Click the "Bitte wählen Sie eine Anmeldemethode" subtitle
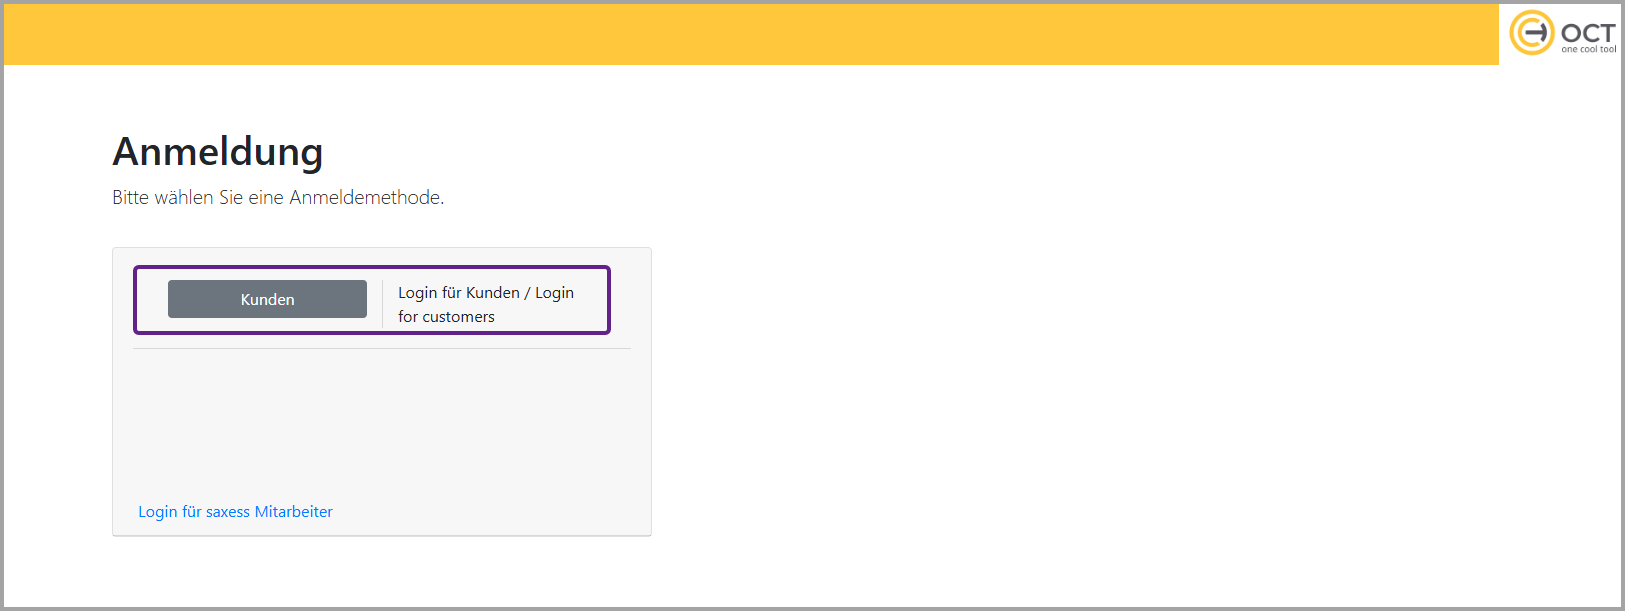The image size is (1625, 611). 278,197
